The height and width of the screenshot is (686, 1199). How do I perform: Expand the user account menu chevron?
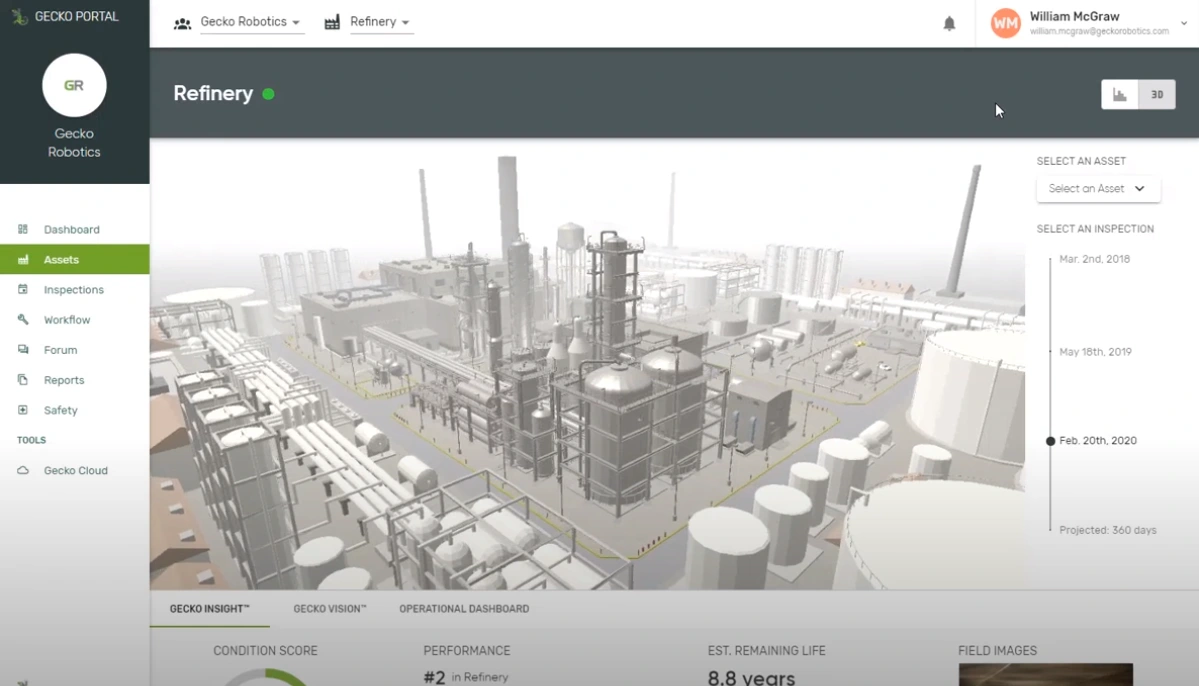tap(1184, 24)
